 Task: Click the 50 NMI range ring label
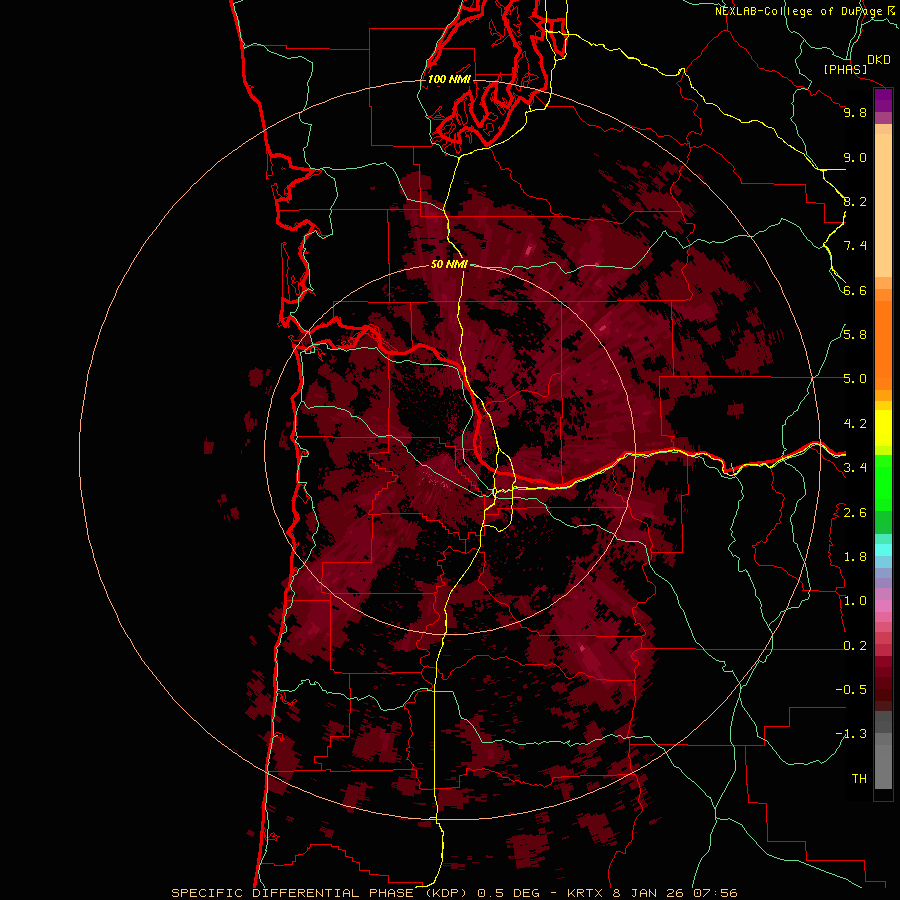[x=449, y=264]
